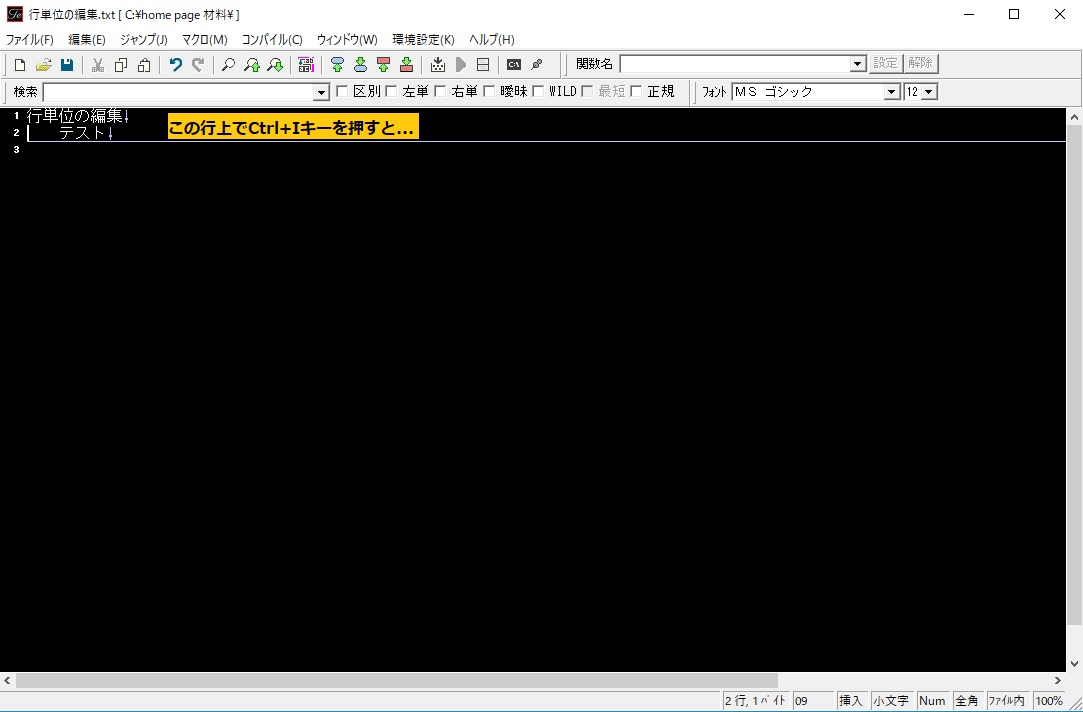Viewport: 1083px width, 712px height.
Task: Open the 編集(E) menu
Action: coord(87,39)
